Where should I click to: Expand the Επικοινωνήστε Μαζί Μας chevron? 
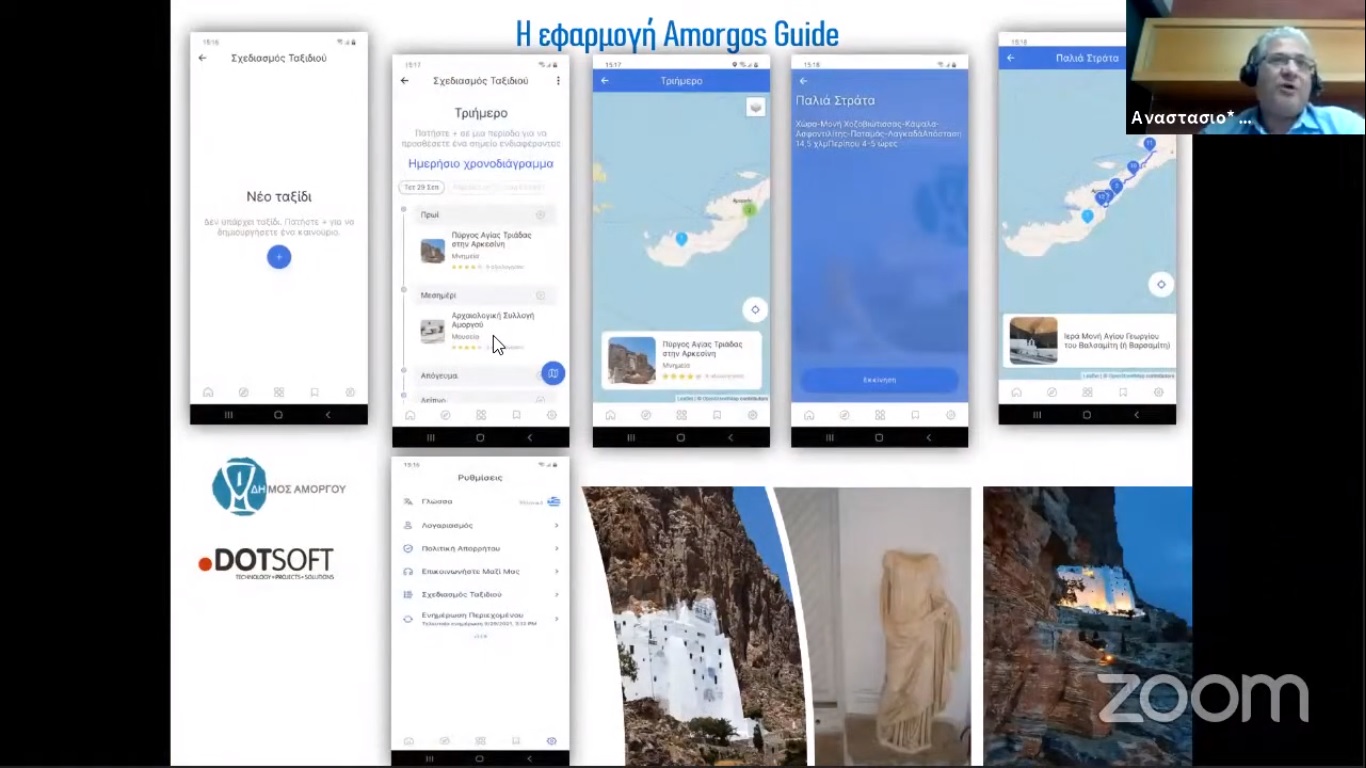[x=556, y=571]
